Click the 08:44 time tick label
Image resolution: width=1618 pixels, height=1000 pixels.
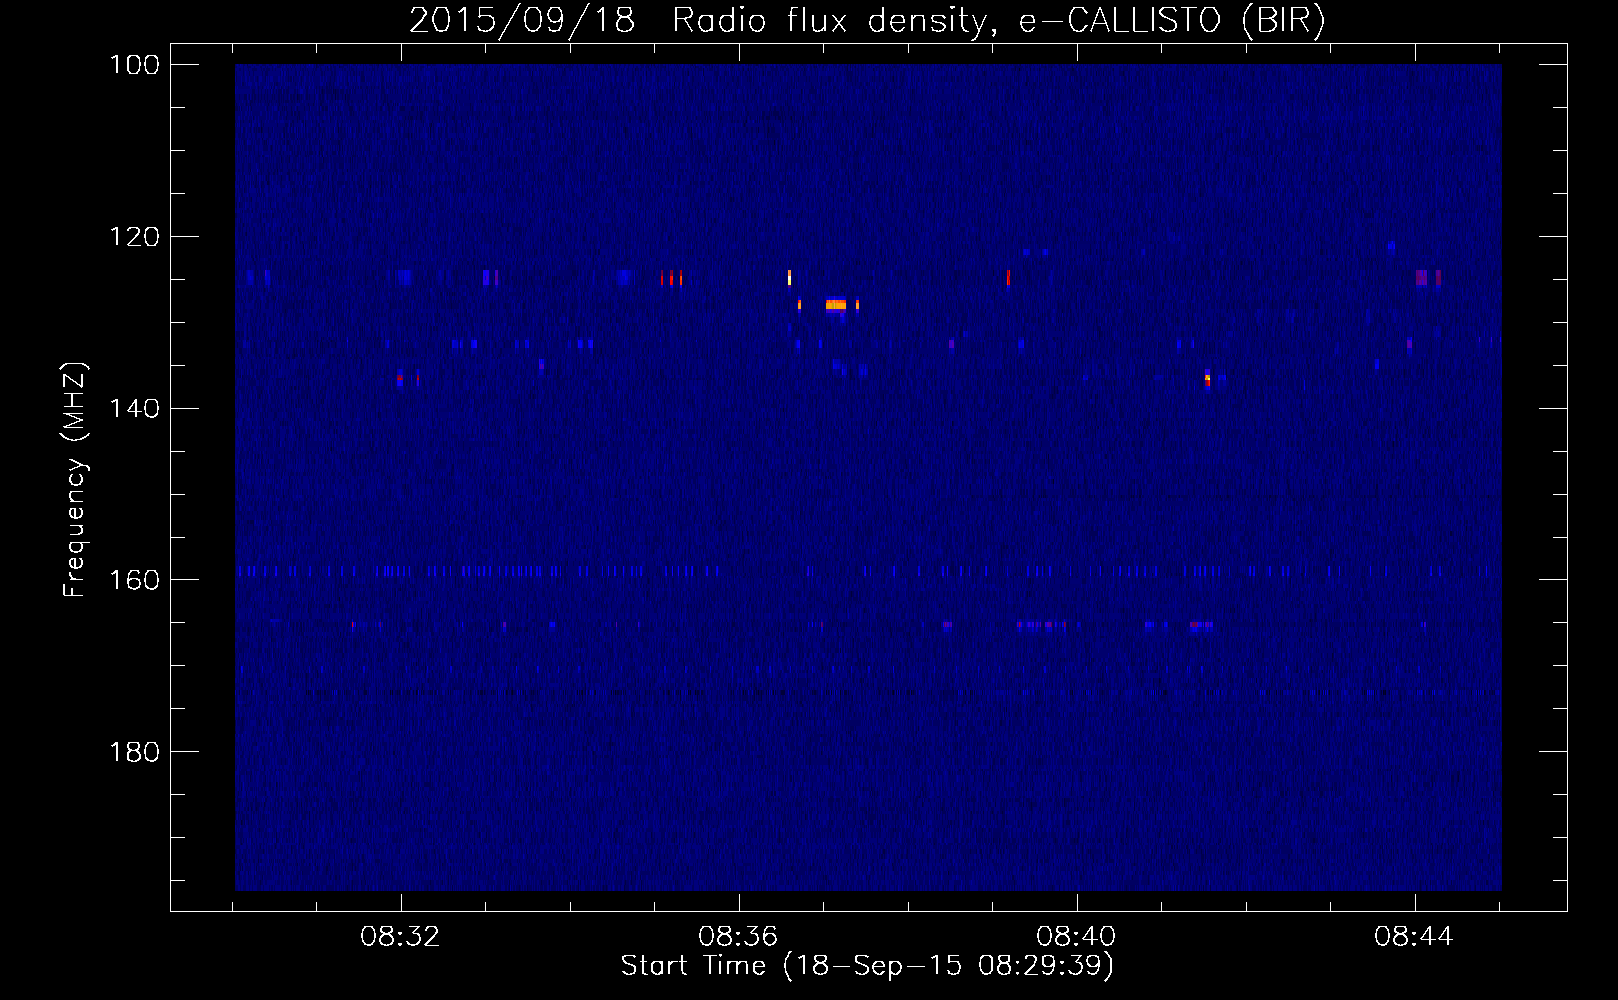click(x=1414, y=937)
